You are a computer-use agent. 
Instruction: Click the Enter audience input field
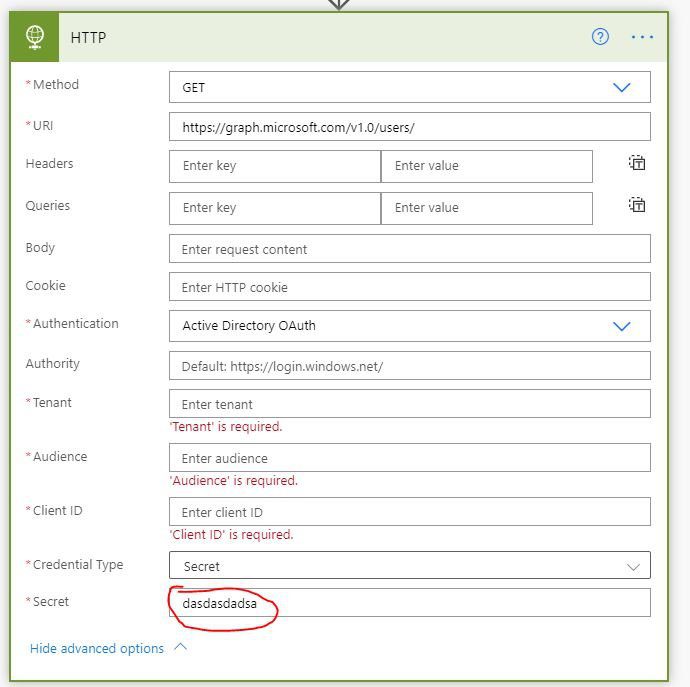pos(410,458)
